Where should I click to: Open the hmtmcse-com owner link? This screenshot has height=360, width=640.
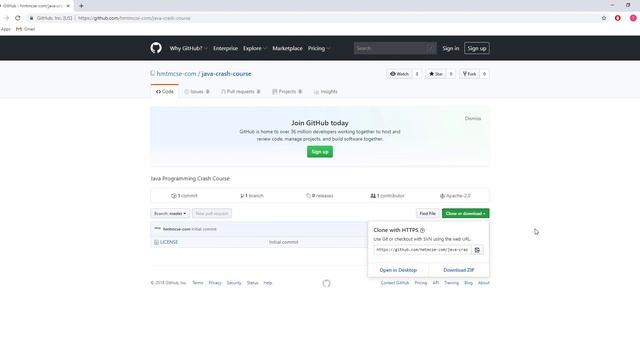click(176, 74)
